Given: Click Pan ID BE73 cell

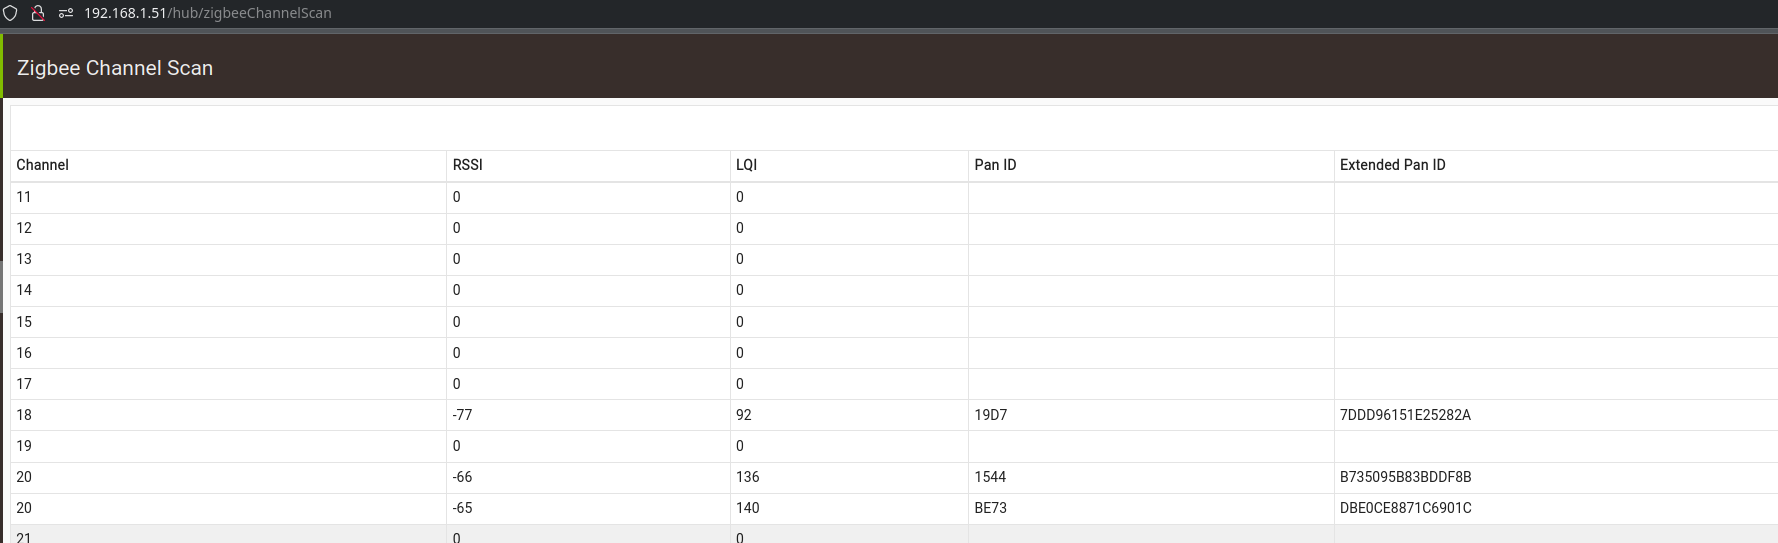Looking at the screenshot, I should pyautogui.click(x=1151, y=508).
